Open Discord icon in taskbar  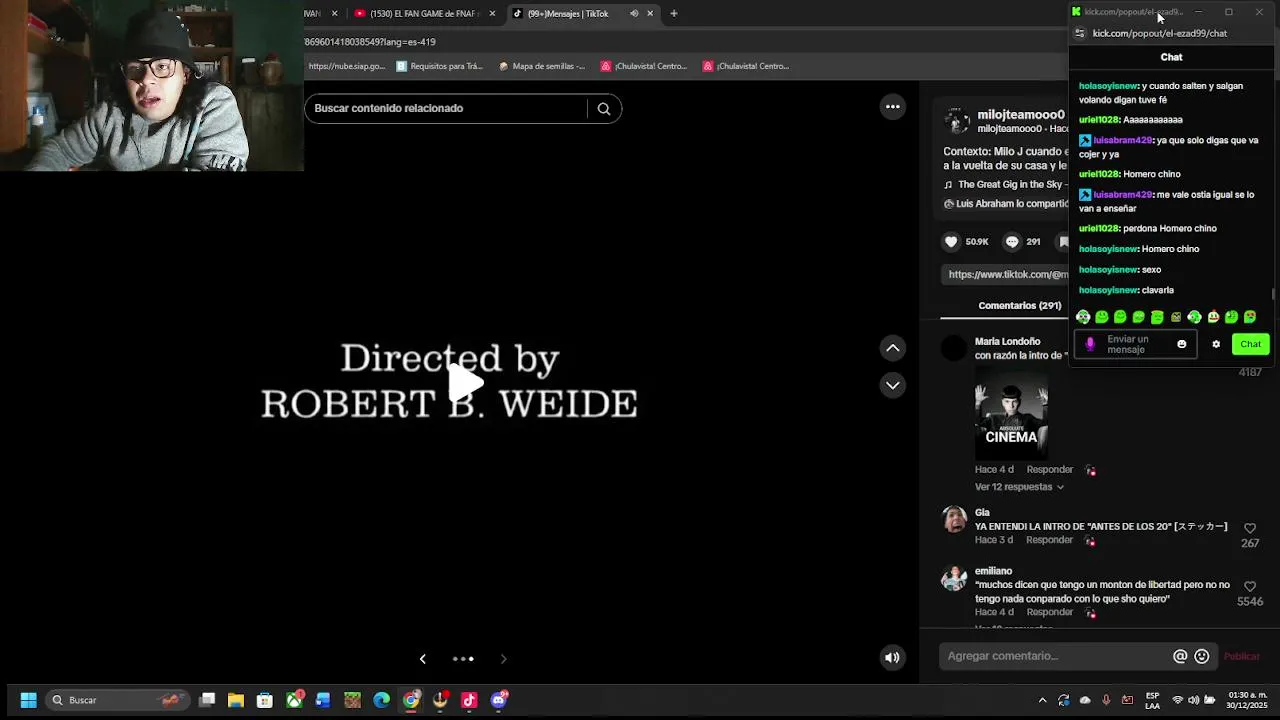[499, 700]
